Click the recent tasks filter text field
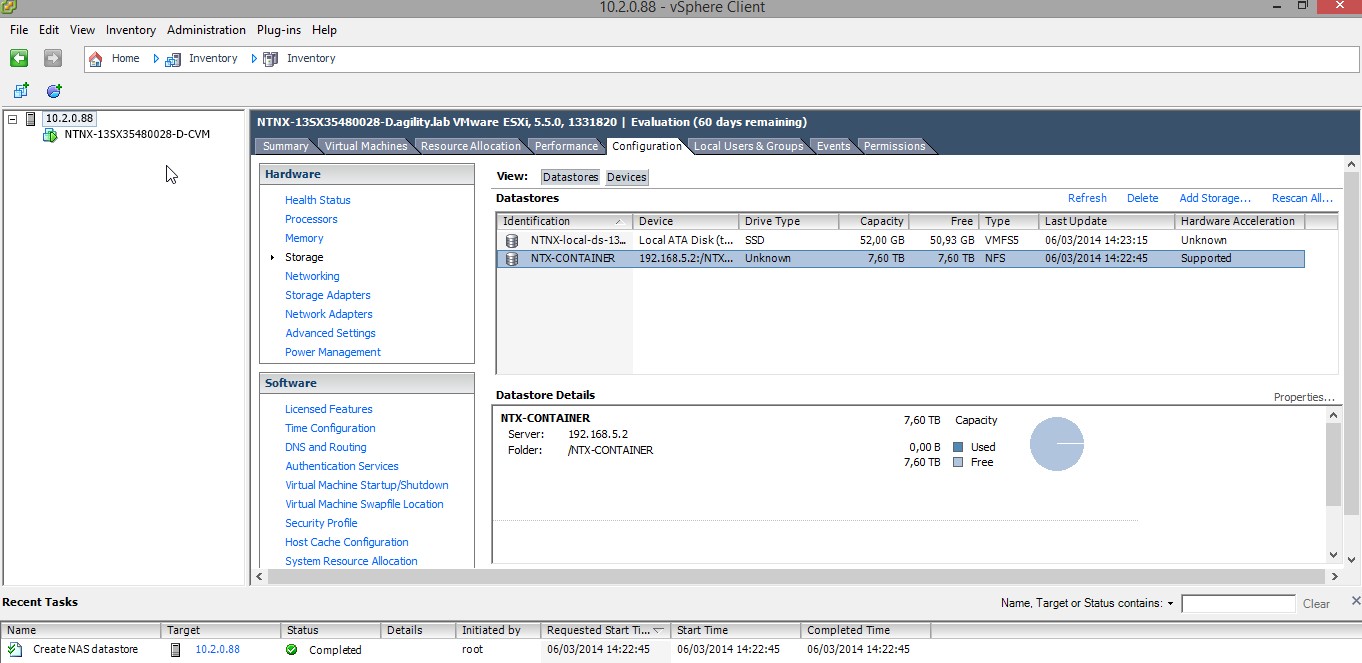This screenshot has height=663, width=1362. tap(1237, 604)
